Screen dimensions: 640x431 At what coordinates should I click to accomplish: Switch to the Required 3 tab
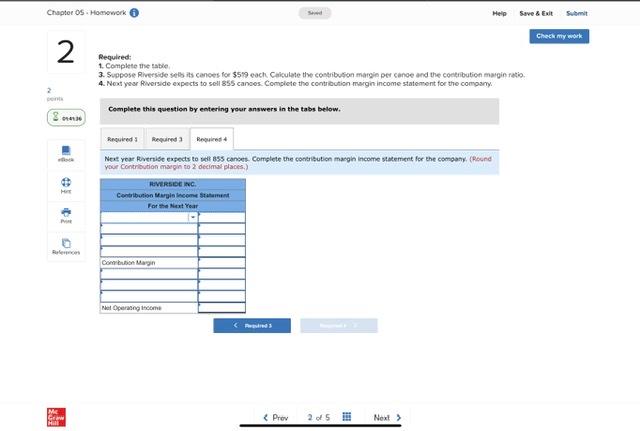click(x=167, y=139)
